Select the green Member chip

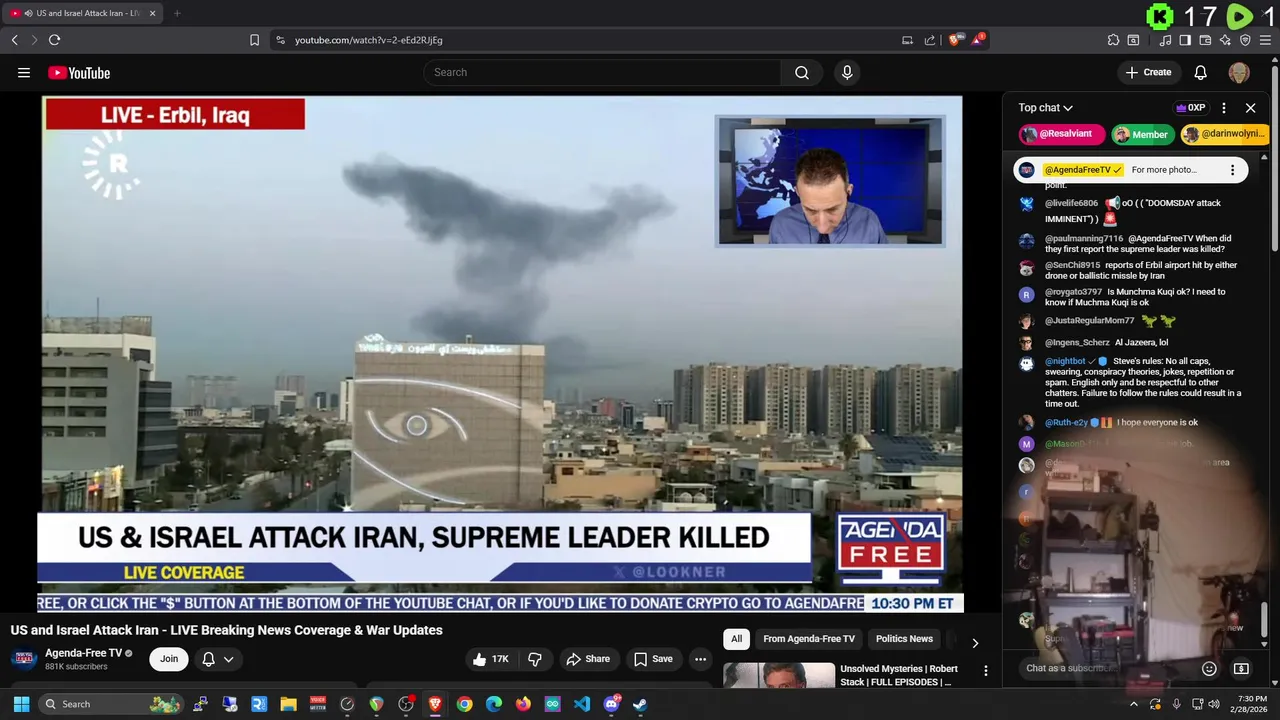coord(1142,134)
